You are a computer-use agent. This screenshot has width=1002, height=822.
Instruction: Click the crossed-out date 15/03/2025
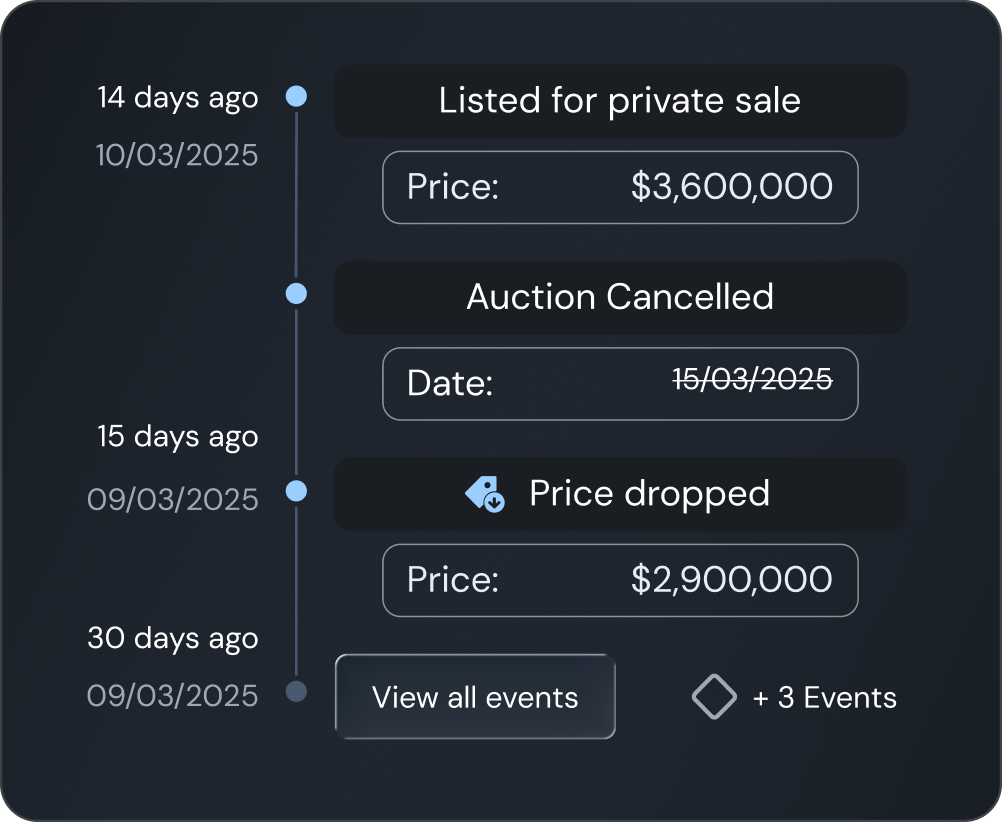(752, 380)
